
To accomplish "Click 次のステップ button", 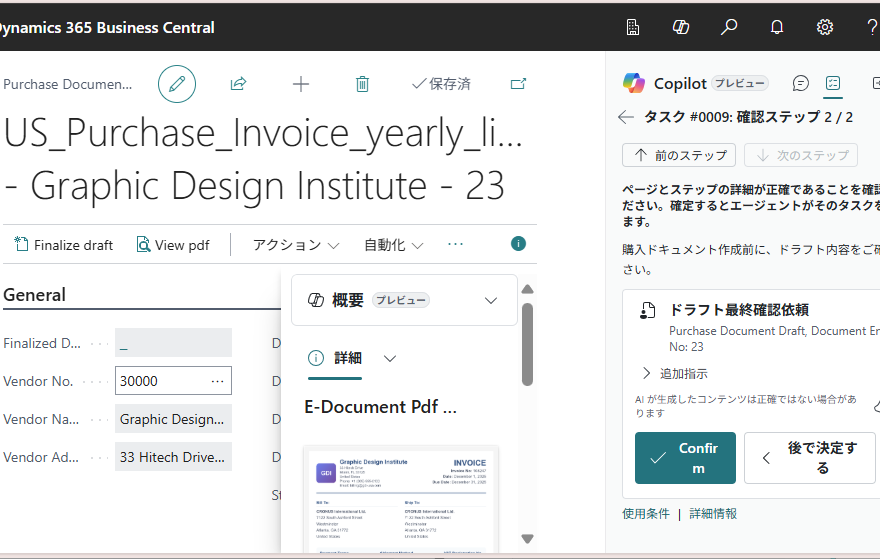I will point(801,155).
